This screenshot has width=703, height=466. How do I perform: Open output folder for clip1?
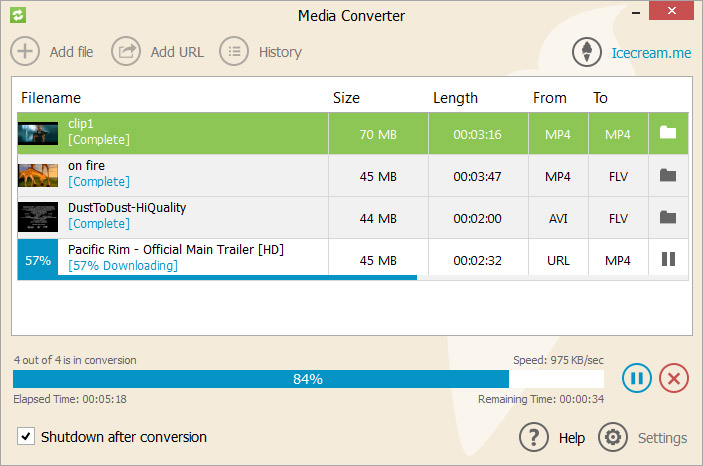(668, 134)
